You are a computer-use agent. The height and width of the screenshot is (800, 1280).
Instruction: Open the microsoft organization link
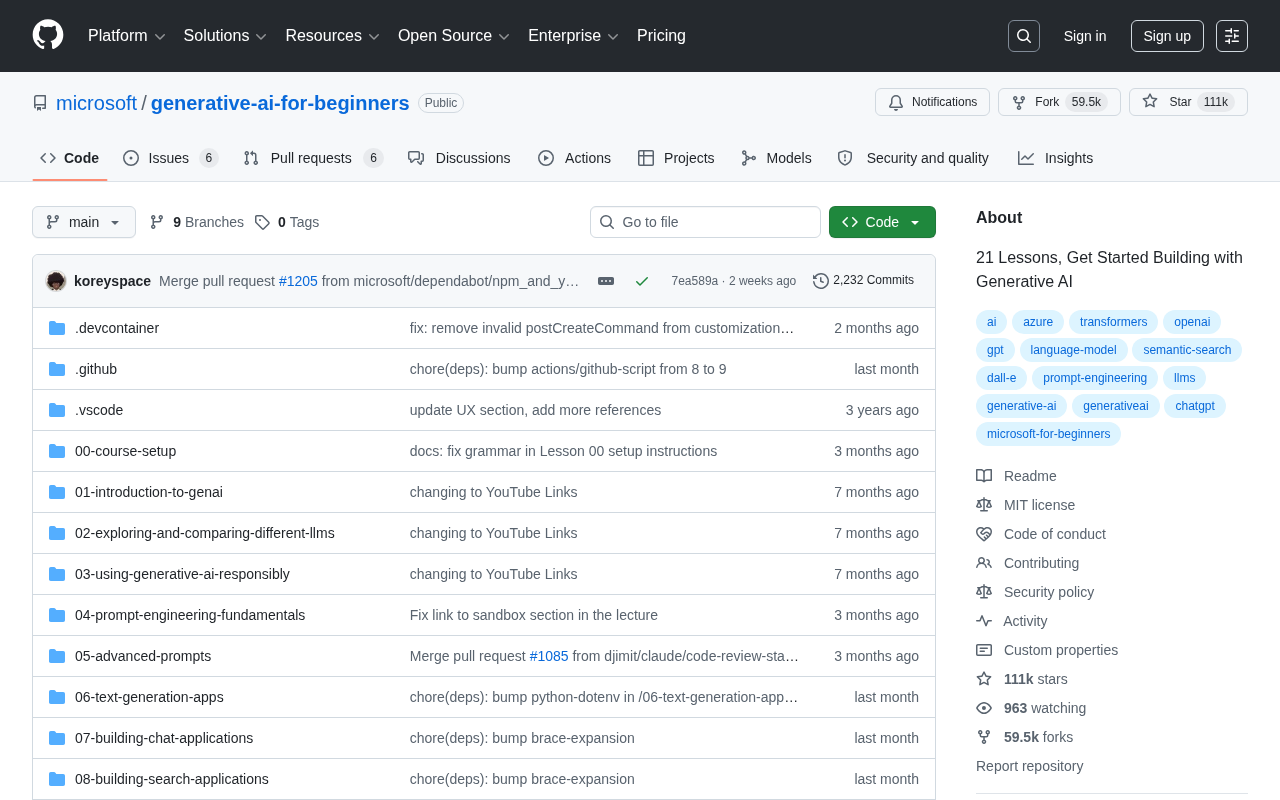(96, 103)
